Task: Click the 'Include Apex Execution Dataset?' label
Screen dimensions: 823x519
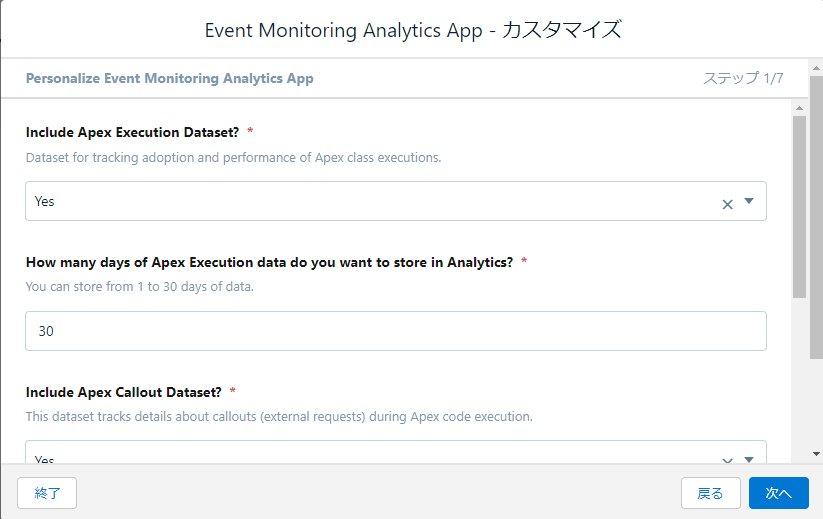Action: coord(132,132)
